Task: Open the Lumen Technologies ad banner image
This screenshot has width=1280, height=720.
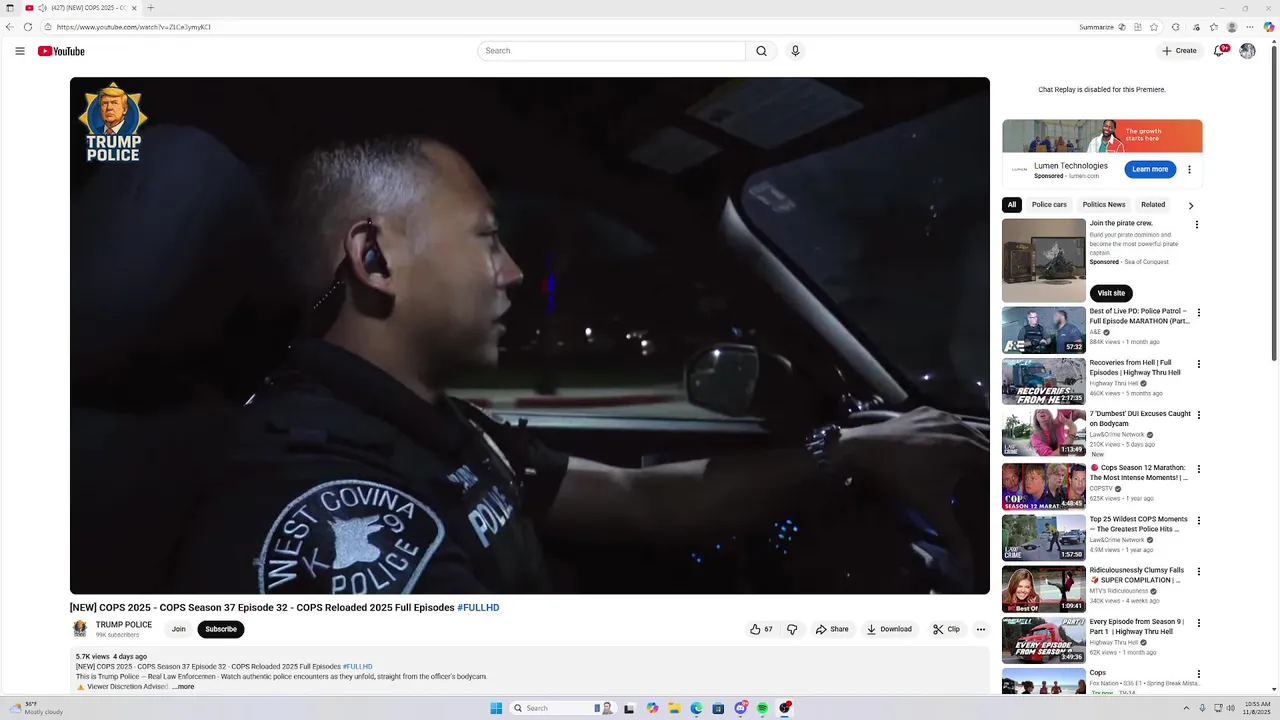Action: pos(1102,136)
